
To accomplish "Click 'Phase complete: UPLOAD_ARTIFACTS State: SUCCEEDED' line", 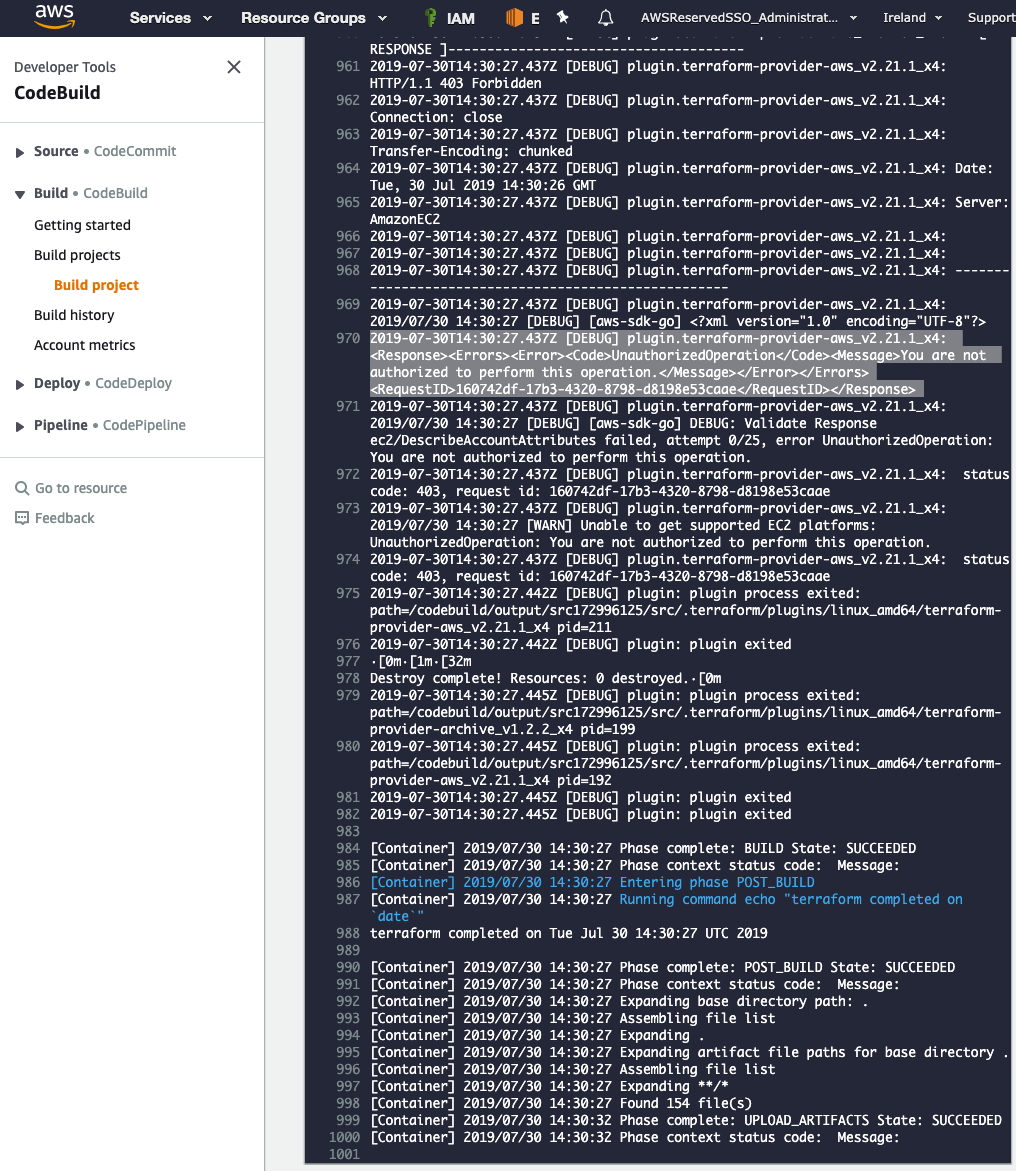I will 686,1120.
